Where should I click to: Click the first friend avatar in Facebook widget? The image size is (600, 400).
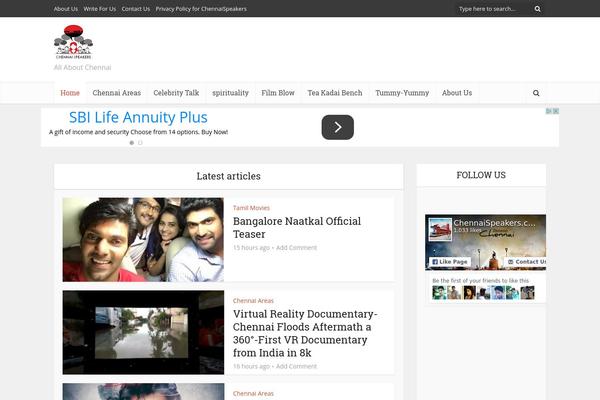[439, 293]
